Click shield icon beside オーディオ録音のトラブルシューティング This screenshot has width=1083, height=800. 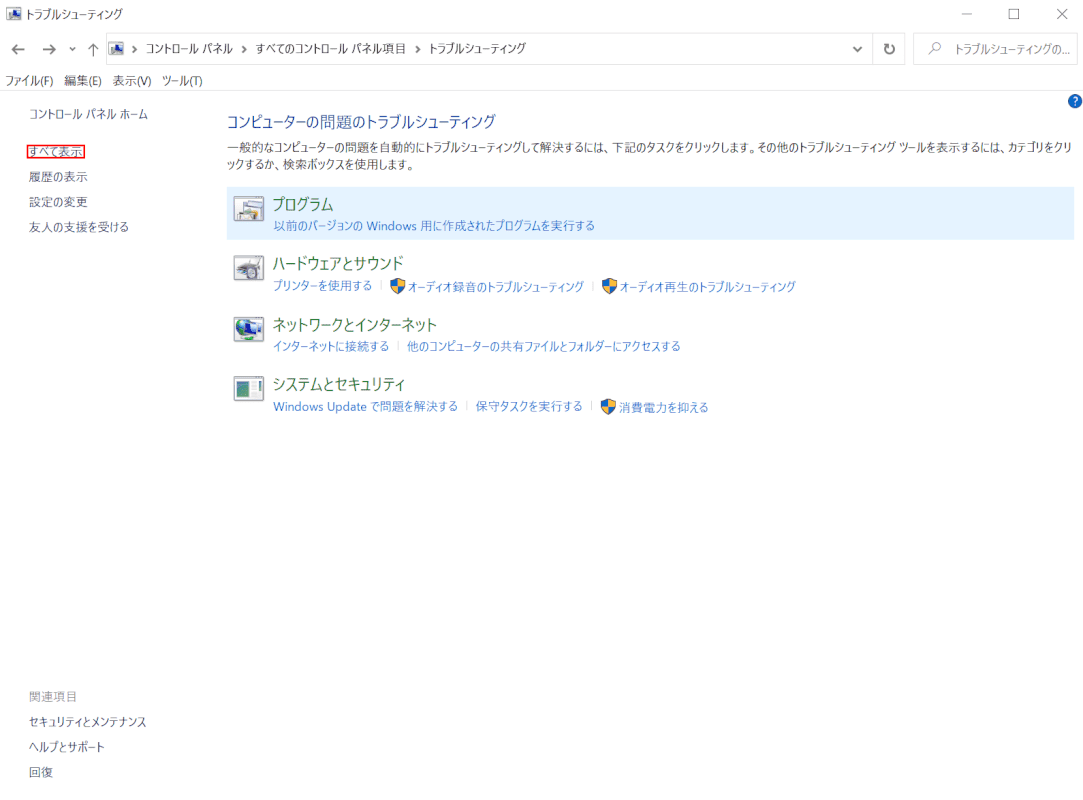click(397, 286)
